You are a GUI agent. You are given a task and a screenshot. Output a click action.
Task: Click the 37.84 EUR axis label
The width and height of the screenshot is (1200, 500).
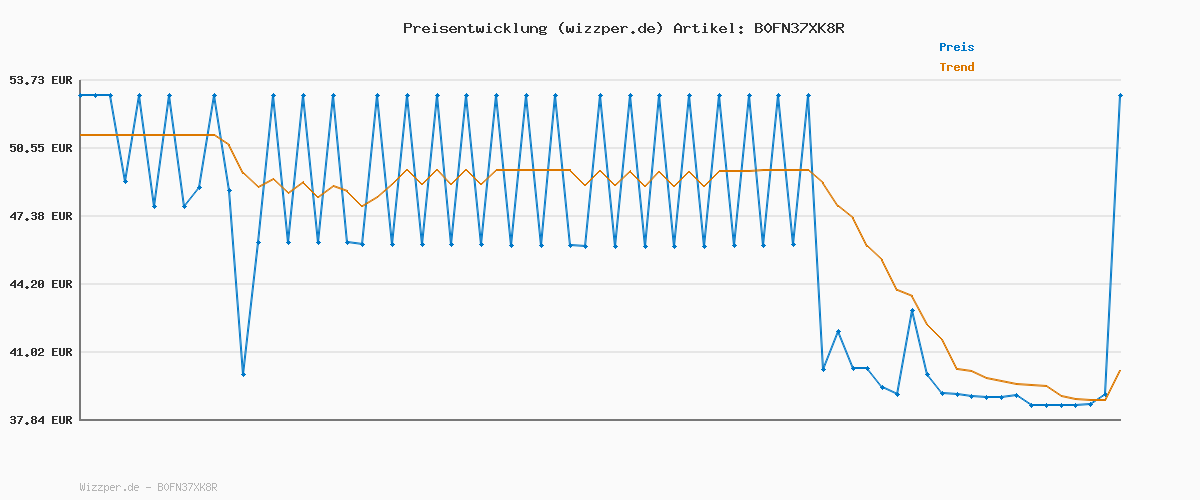click(40, 420)
